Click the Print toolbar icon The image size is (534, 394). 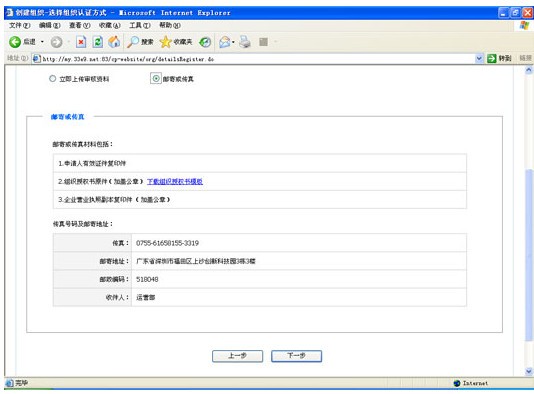tap(245, 42)
